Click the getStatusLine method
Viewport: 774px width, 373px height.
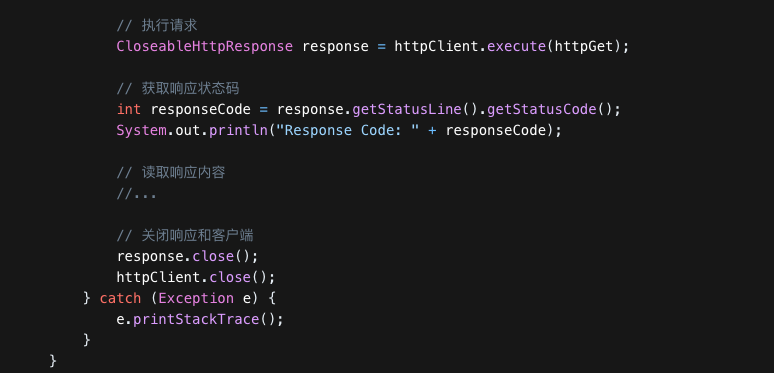coord(407,109)
